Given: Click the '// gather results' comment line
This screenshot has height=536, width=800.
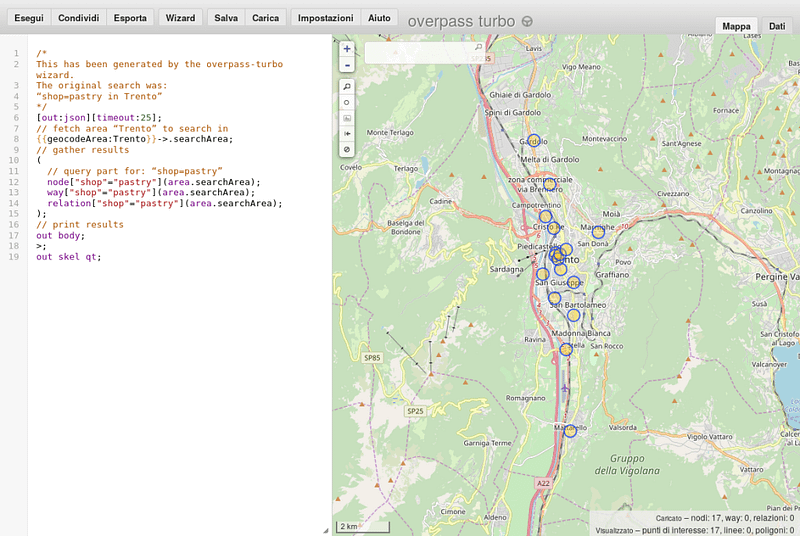Looking at the screenshot, I should [x=82, y=150].
